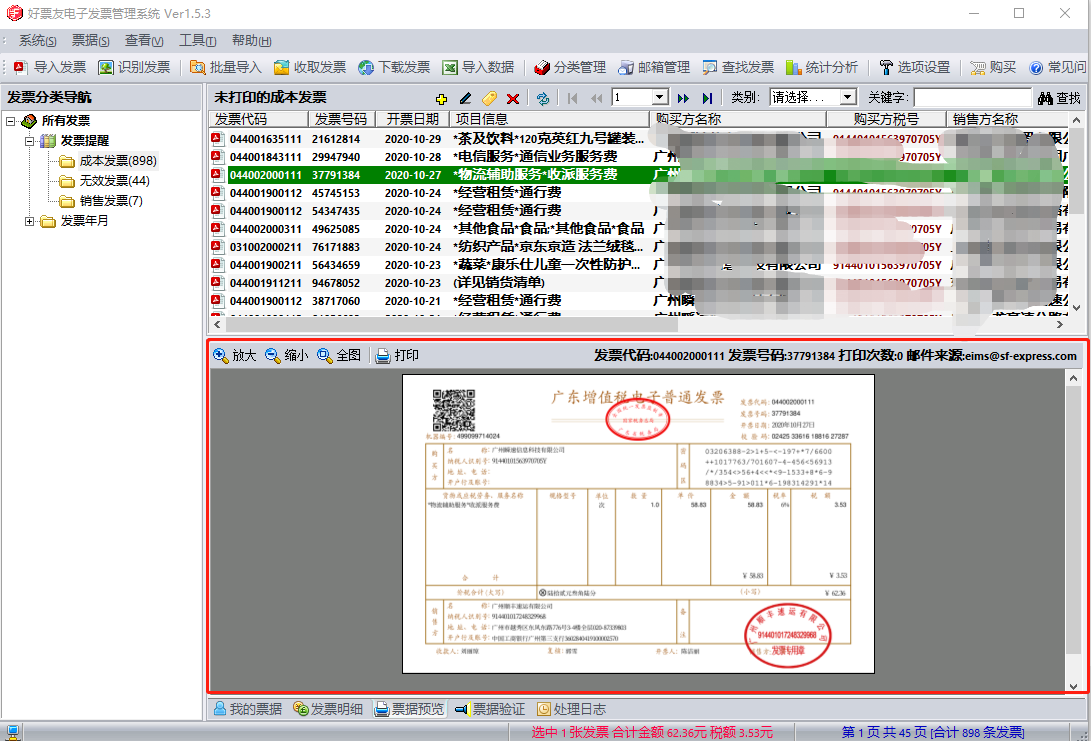Click the 关键字 keyword input field
Image resolution: width=1091 pixels, height=741 pixels.
pyautogui.click(x=972, y=98)
